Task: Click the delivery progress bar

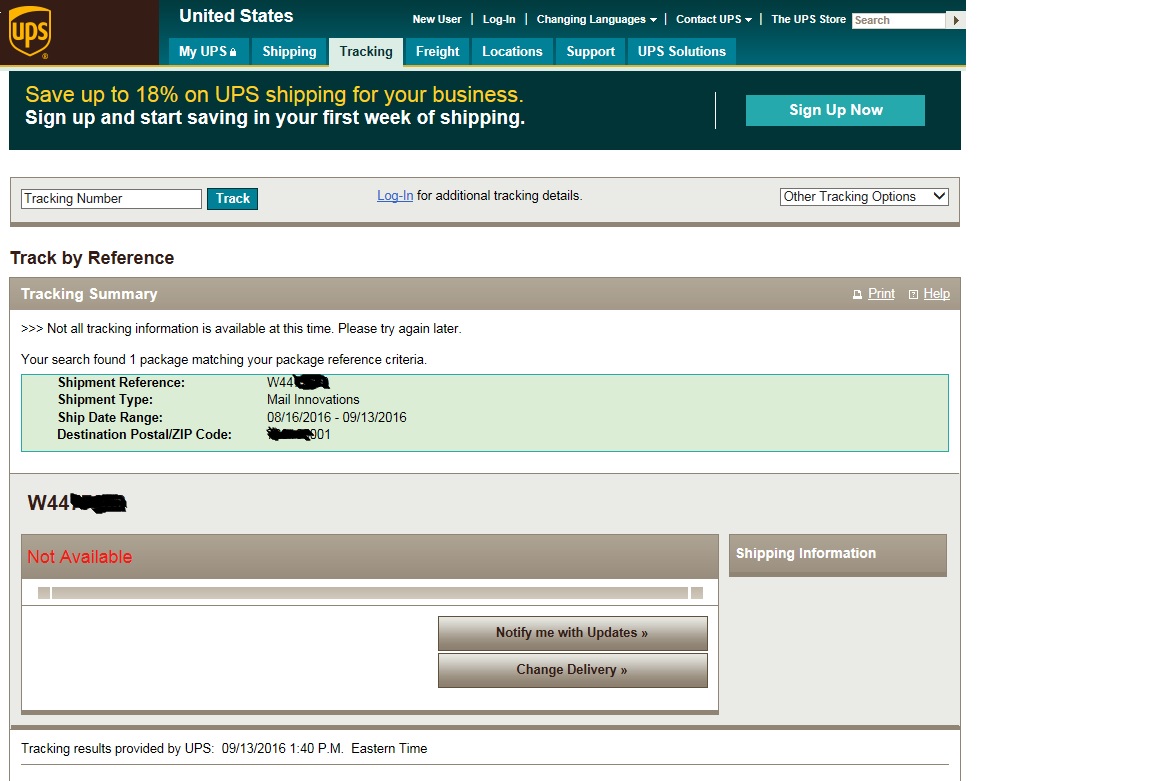Action: (370, 593)
